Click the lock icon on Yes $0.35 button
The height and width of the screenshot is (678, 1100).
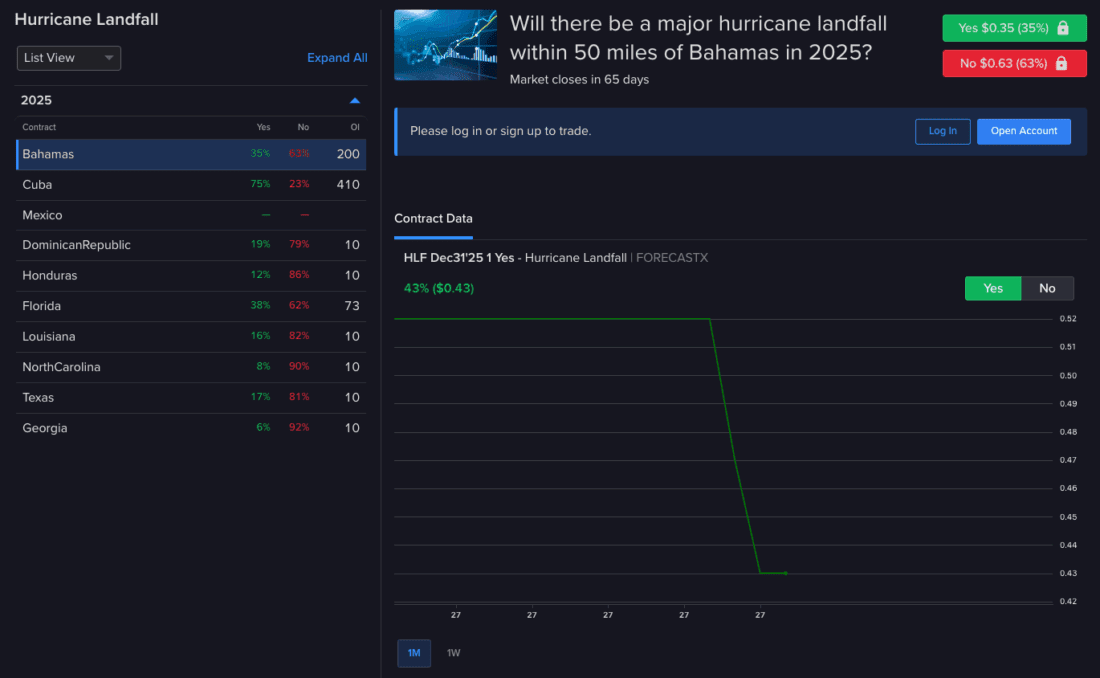pyautogui.click(x=1062, y=28)
